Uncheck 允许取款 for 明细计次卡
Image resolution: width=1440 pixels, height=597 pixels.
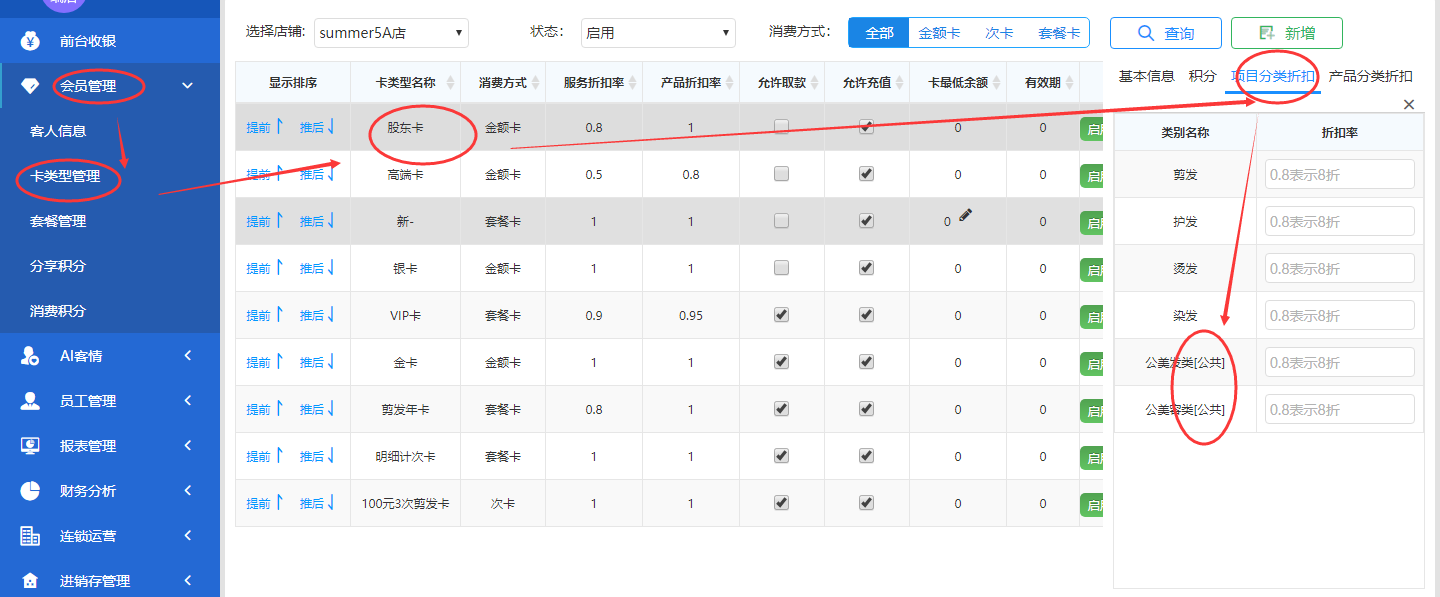[x=781, y=456]
